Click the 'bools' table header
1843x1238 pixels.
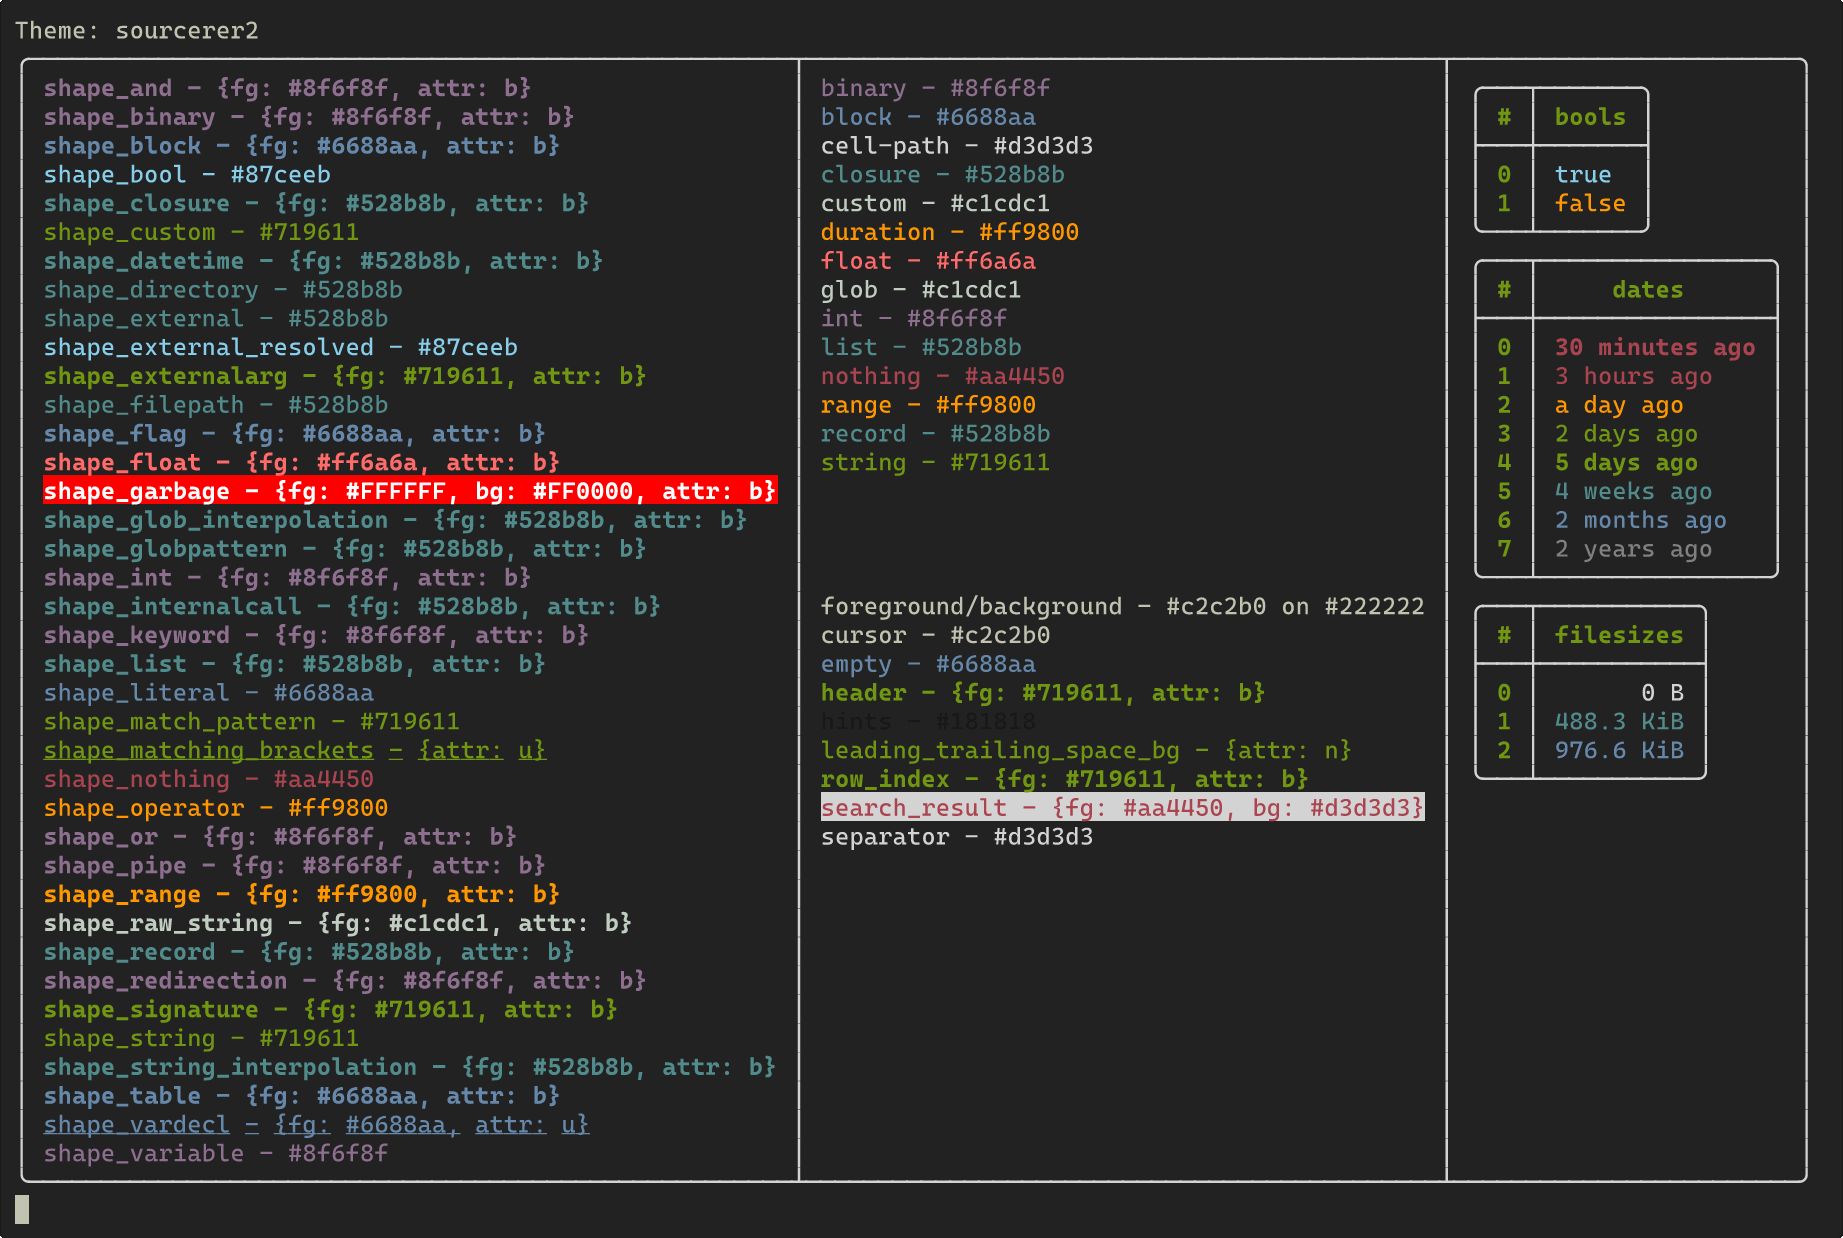tap(1590, 117)
